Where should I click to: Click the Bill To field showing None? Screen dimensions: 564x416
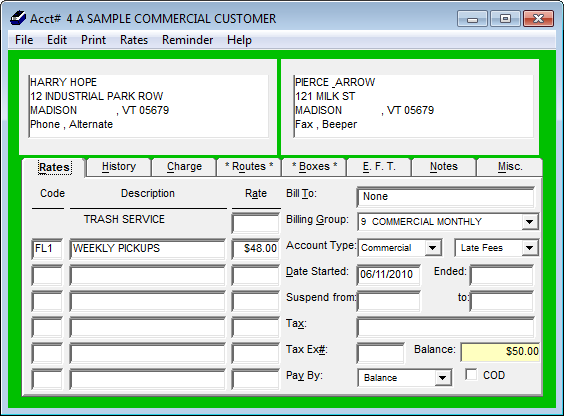coord(445,197)
